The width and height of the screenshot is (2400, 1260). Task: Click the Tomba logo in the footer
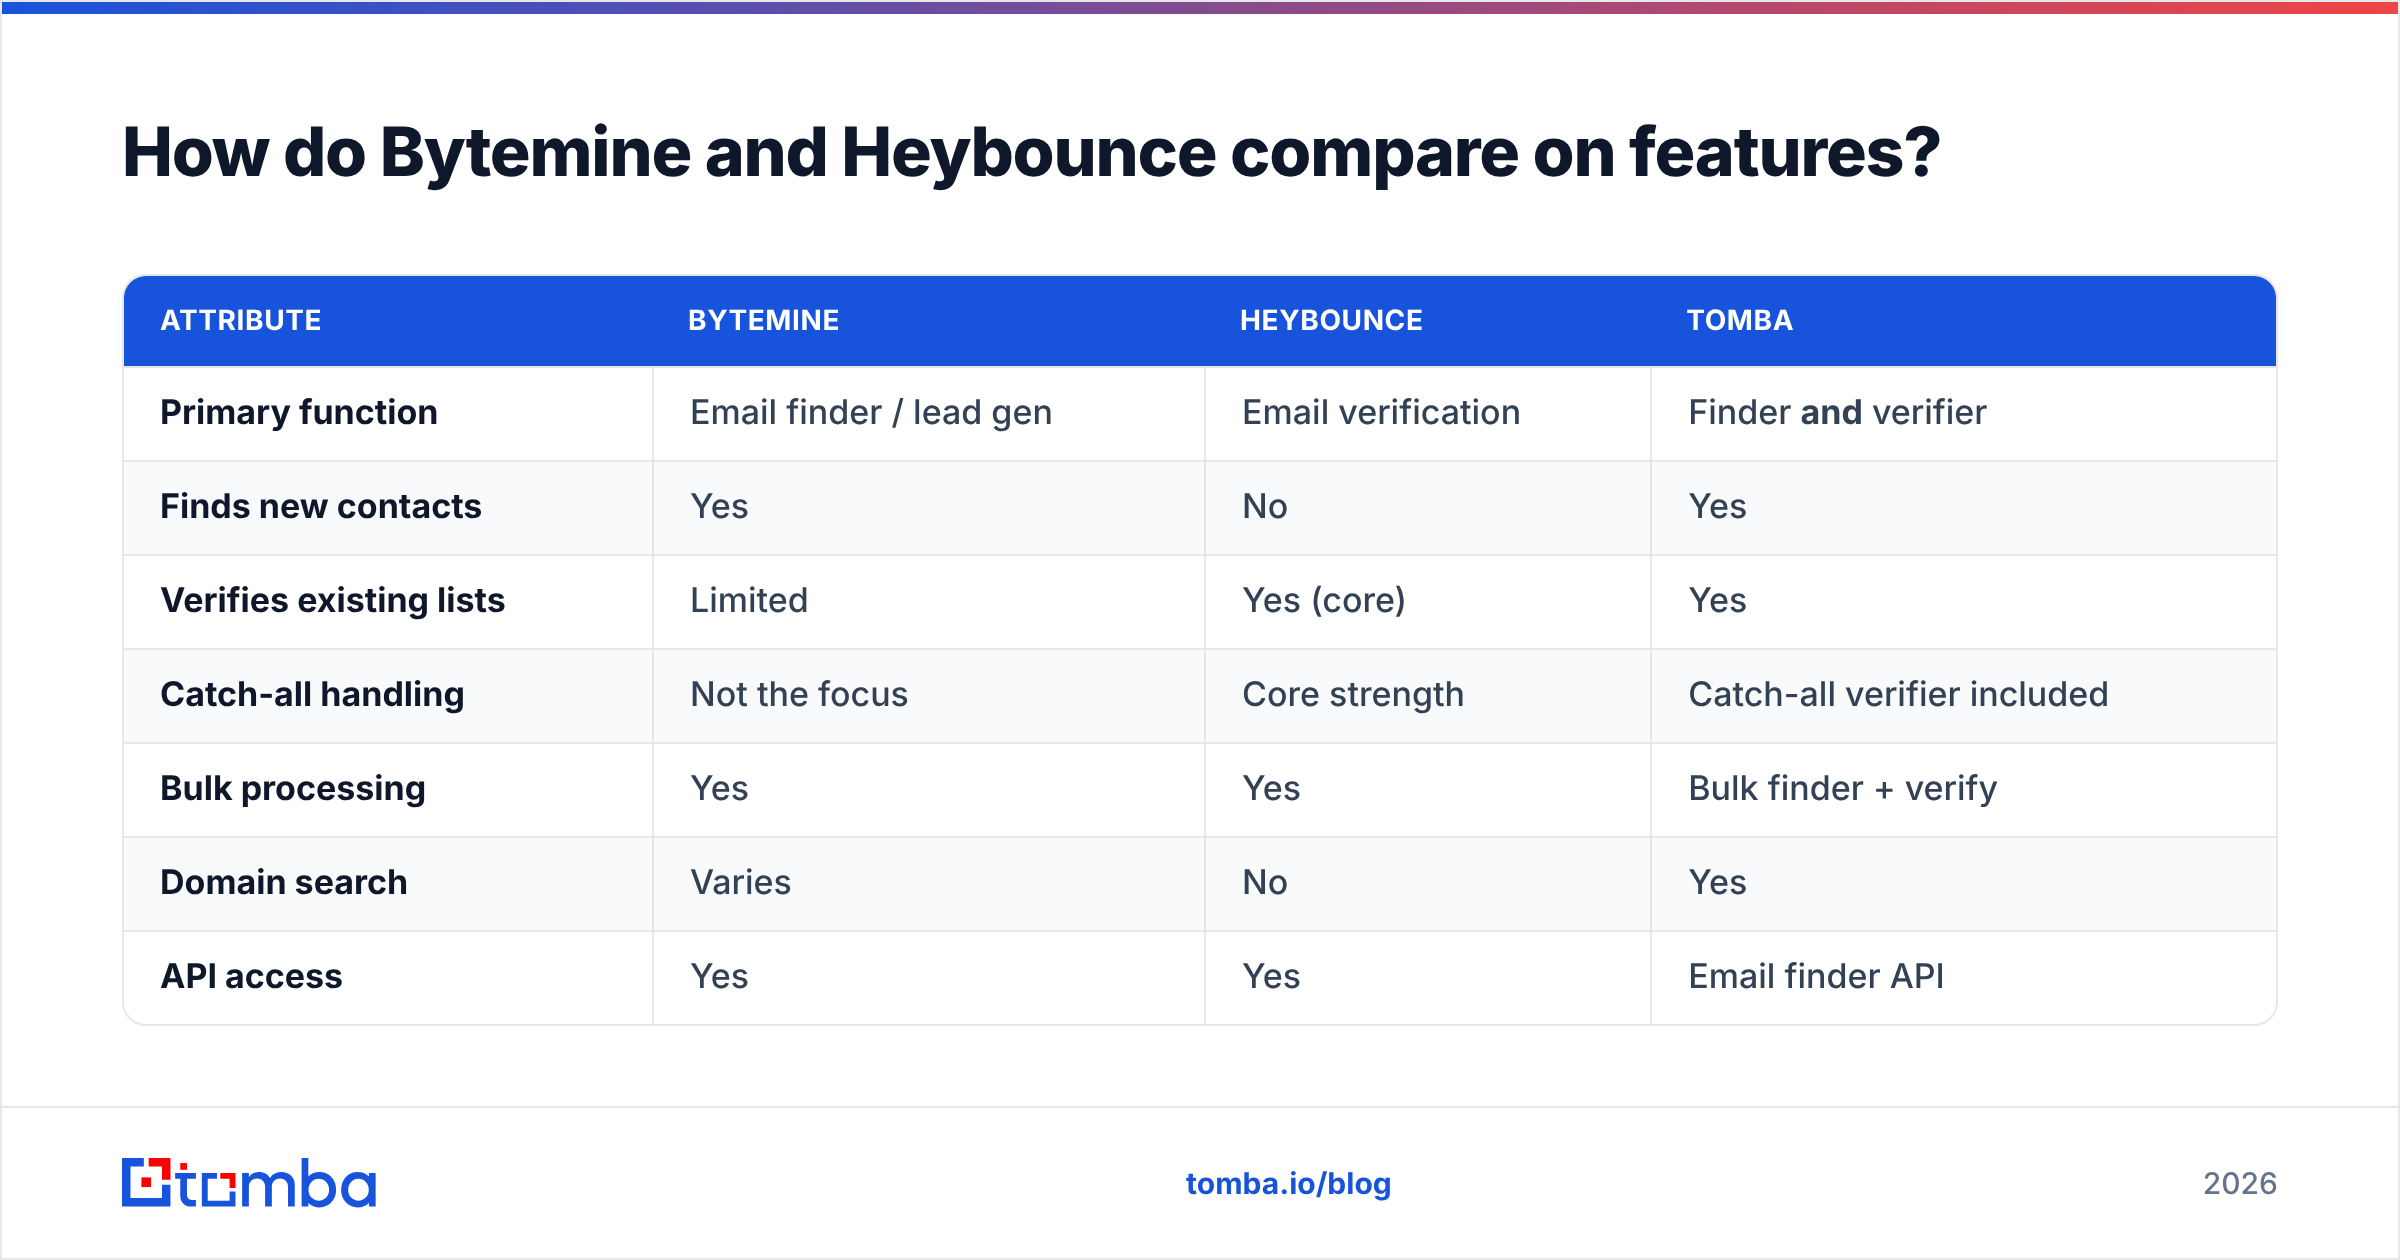(249, 1183)
